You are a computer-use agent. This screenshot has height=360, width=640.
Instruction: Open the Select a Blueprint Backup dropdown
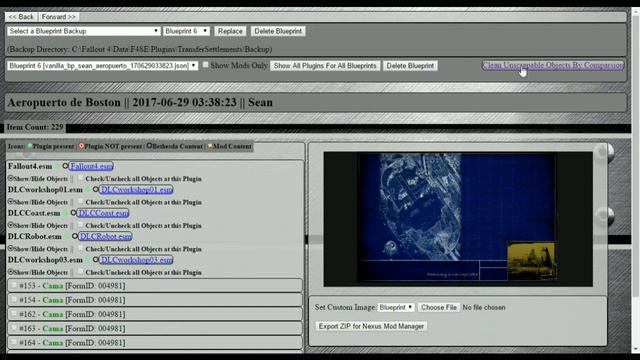[x=83, y=31]
